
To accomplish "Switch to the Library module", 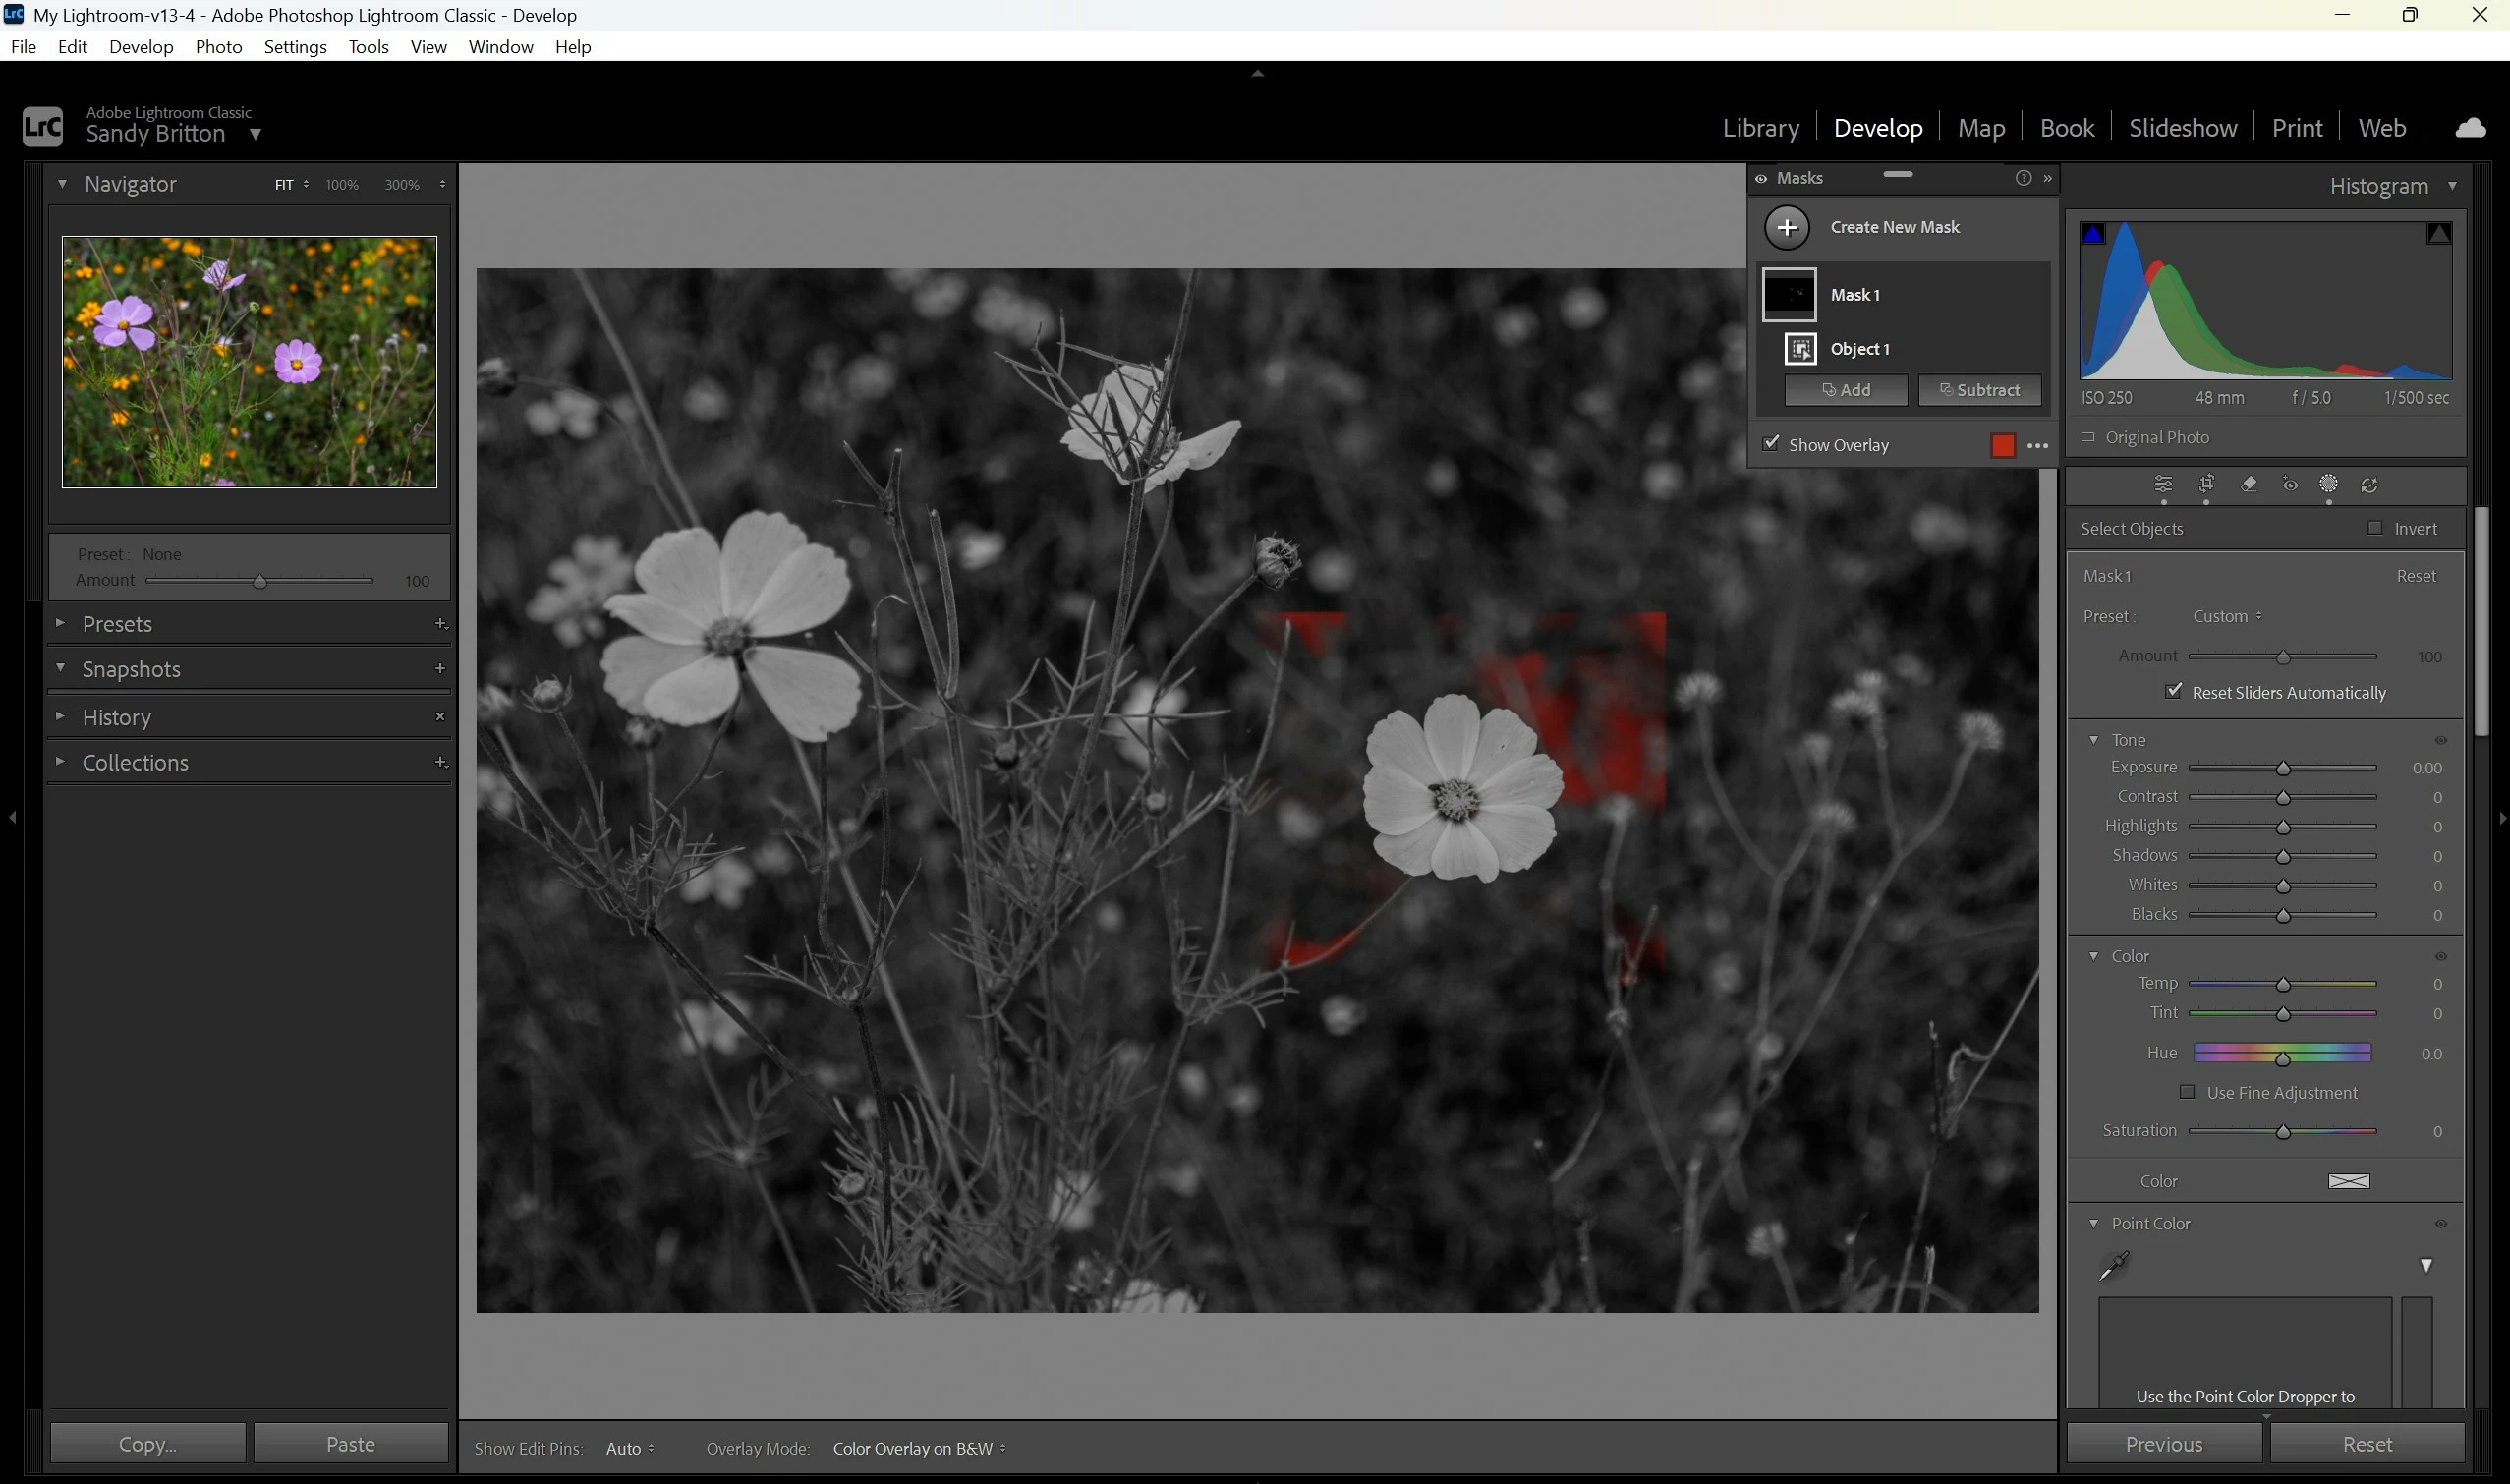I will [1760, 128].
